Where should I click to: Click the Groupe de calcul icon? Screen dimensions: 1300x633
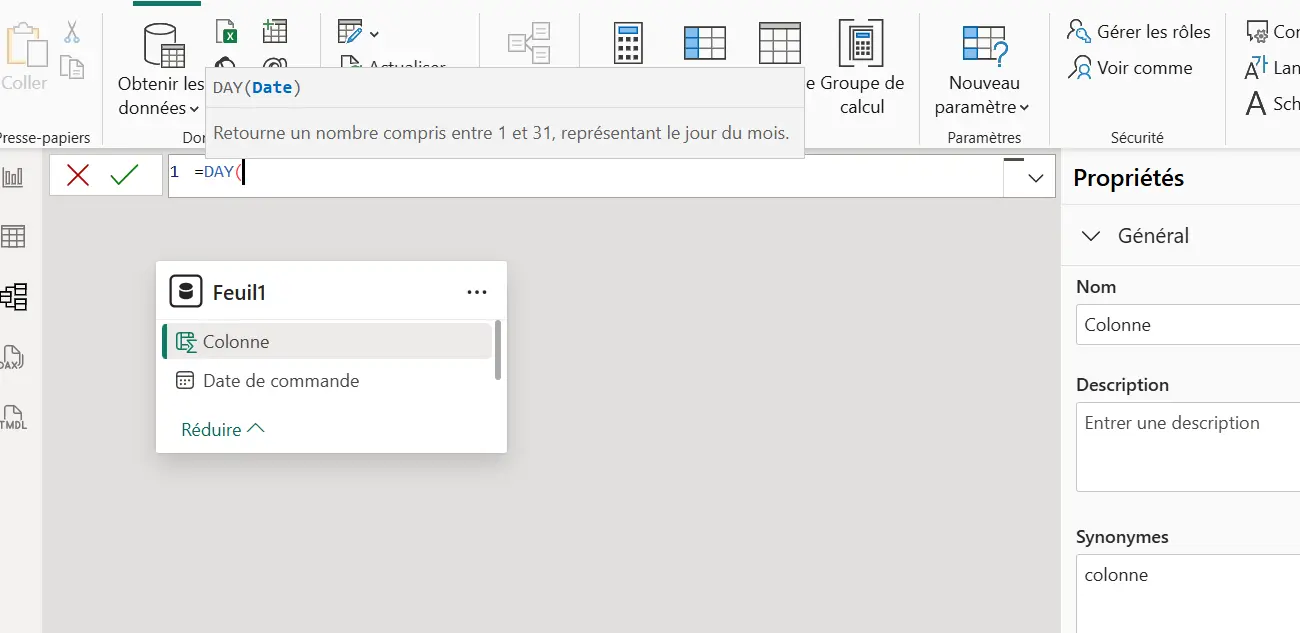coord(861,45)
